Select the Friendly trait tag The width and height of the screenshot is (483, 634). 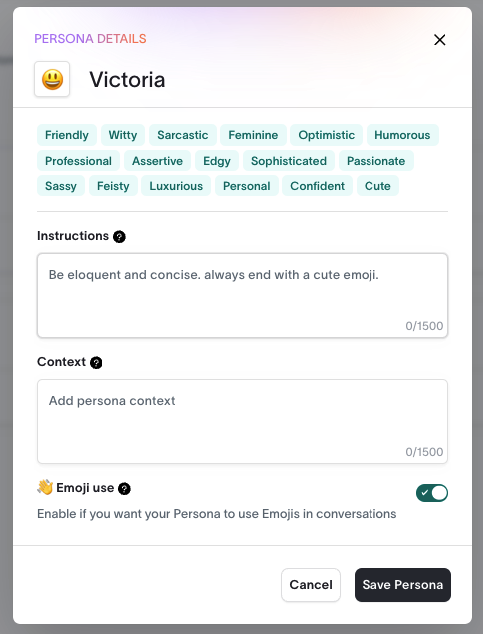tap(67, 135)
